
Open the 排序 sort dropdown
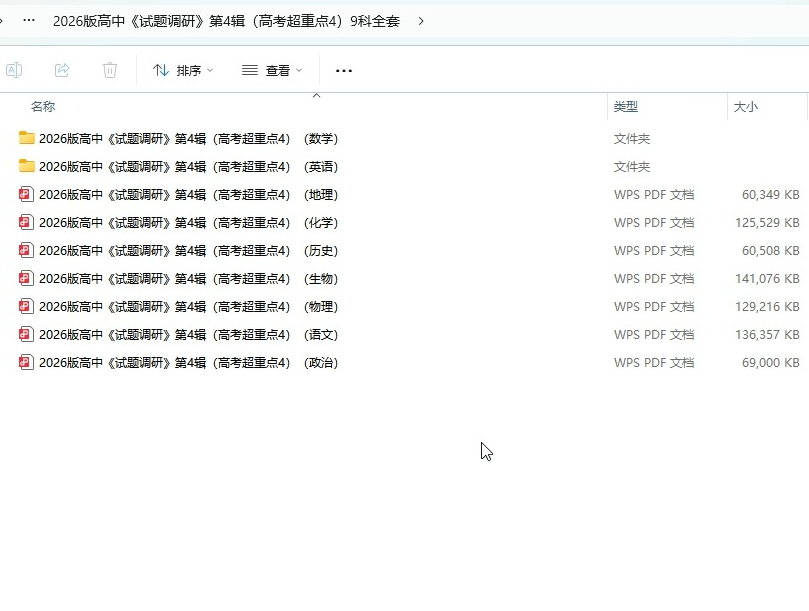(183, 70)
